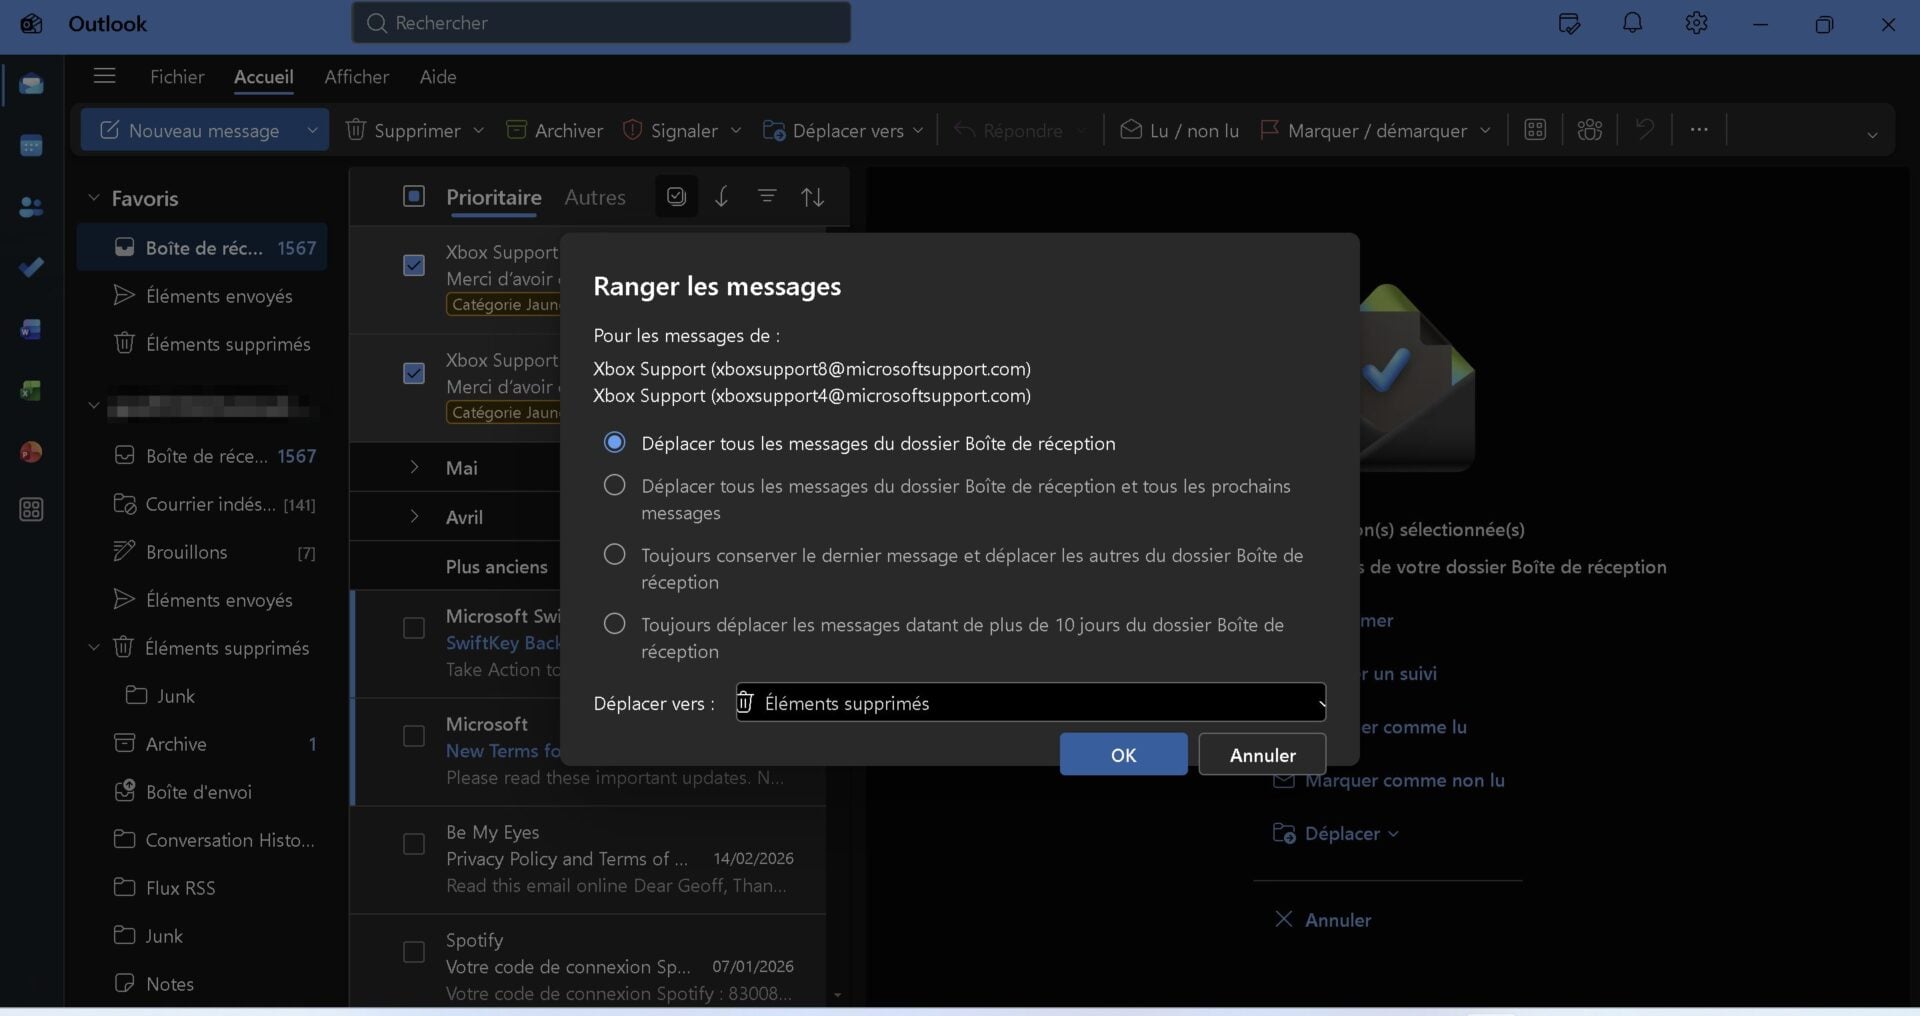Open the more options ellipsis icon

(x=1699, y=130)
